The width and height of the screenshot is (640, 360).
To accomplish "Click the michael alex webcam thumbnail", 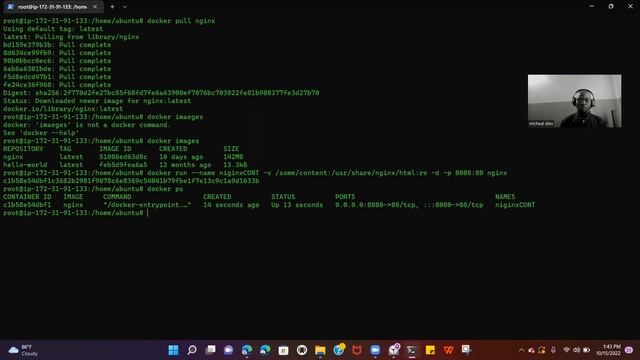I will (x=575, y=101).
